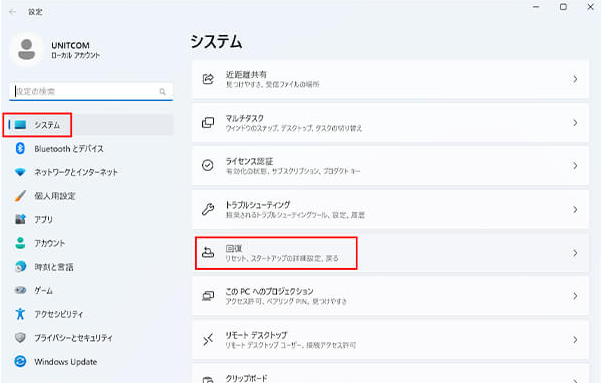Expand the マルチタスク row chevron
Screen dimensions: 601x383
[x=575, y=123]
